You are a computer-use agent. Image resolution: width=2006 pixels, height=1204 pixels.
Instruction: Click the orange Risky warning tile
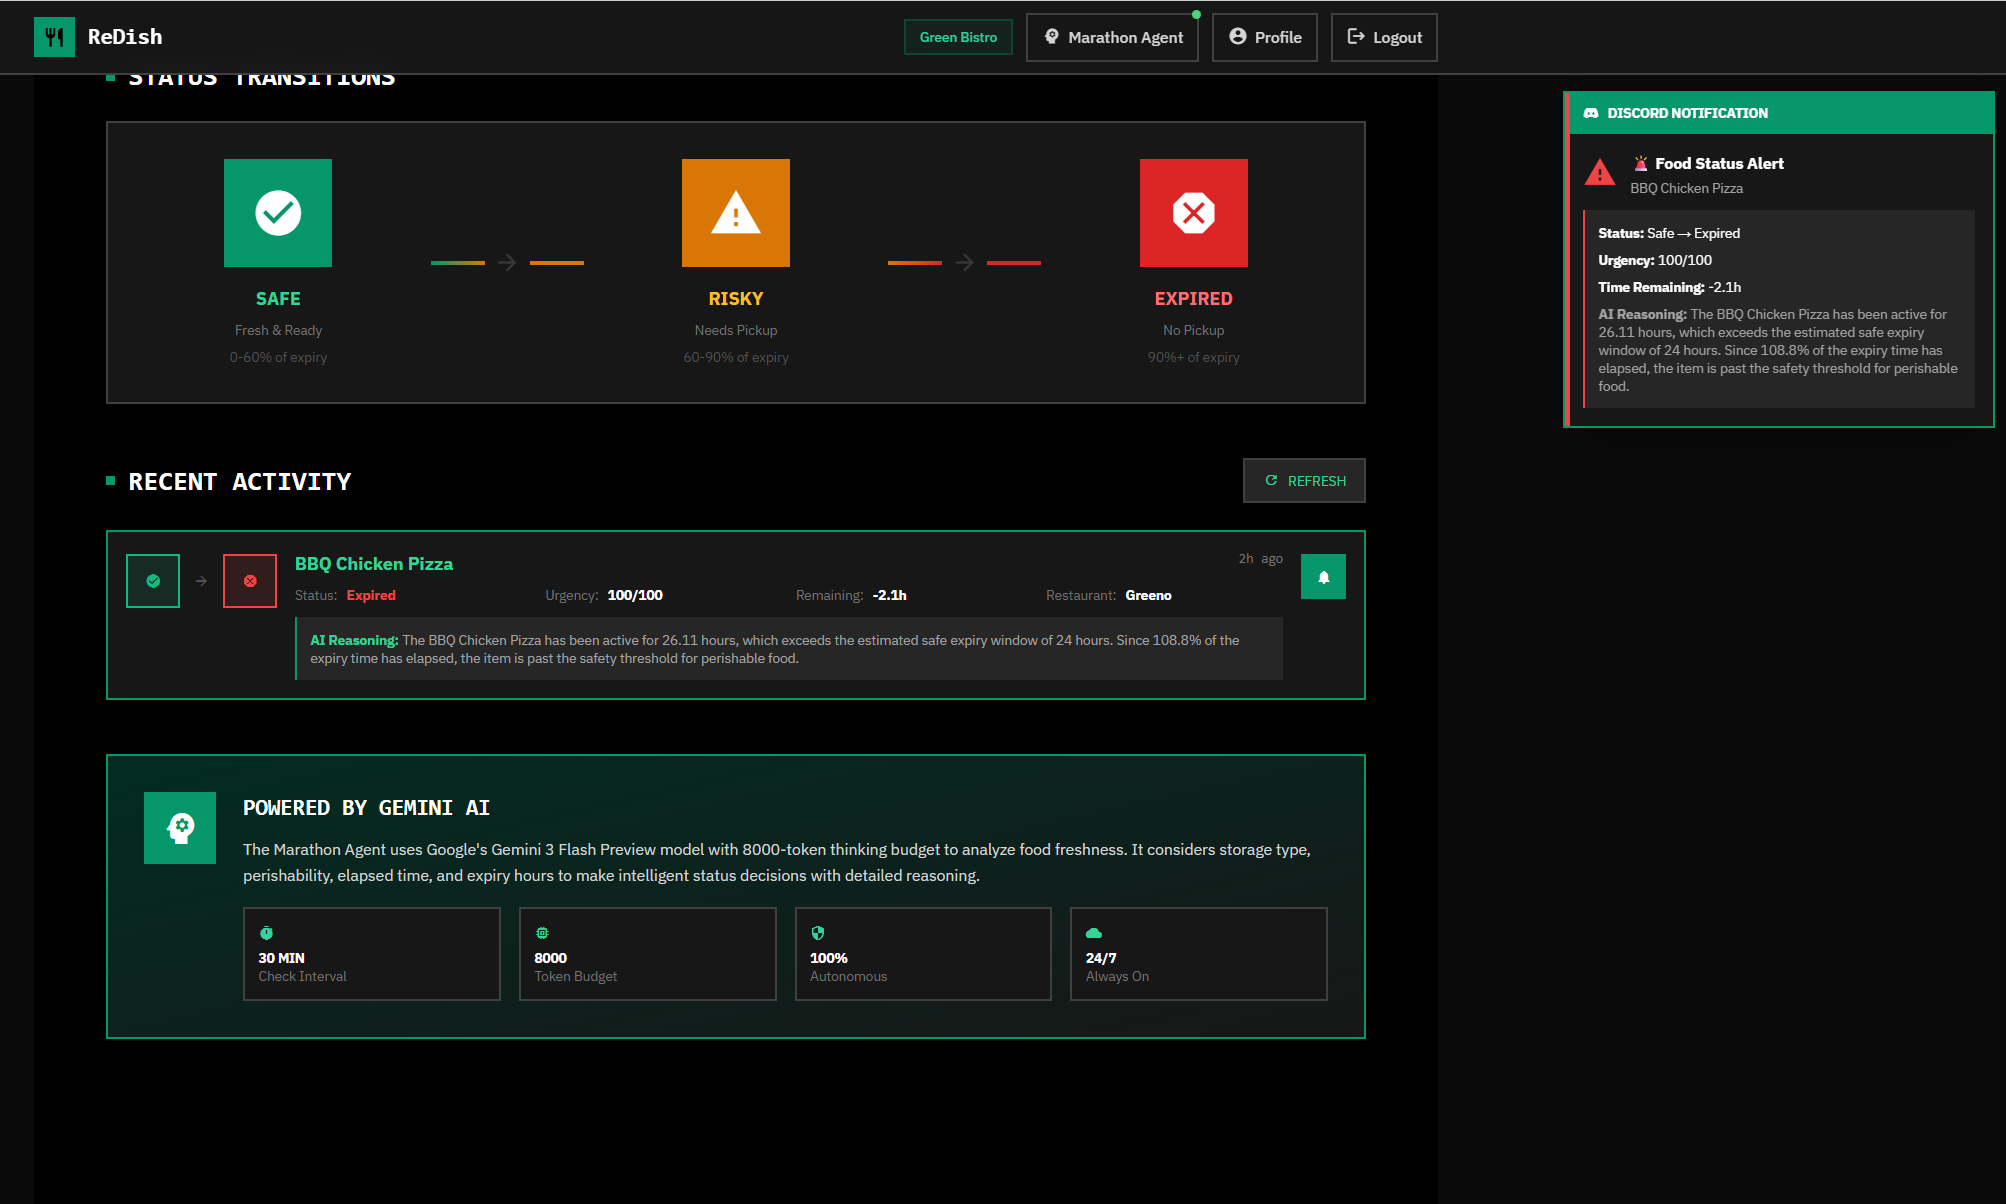click(736, 213)
